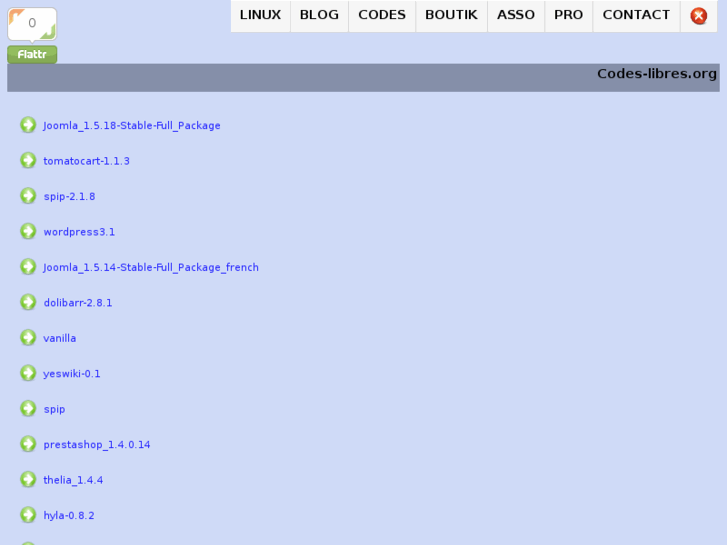Click the green arrow icon beside hyla-0.8.2
Viewport: 727px width, 545px height.
28,515
